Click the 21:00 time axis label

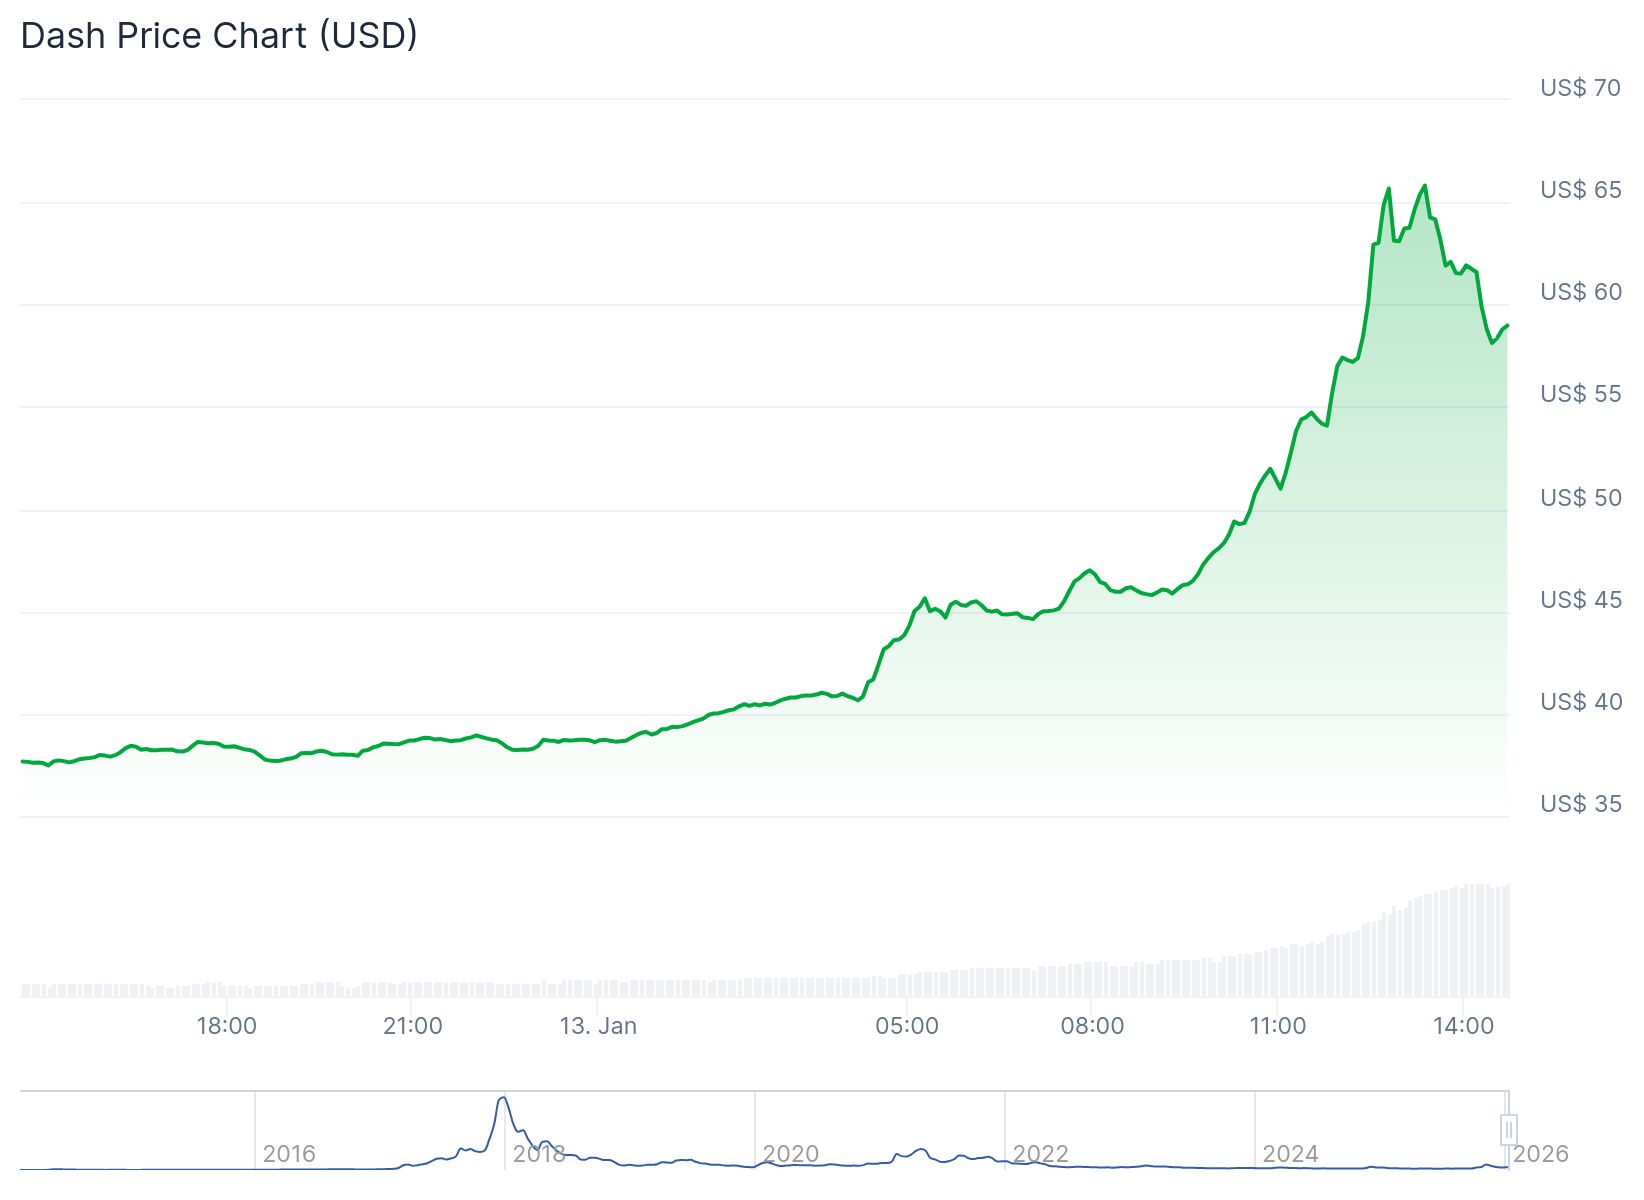coord(412,1026)
